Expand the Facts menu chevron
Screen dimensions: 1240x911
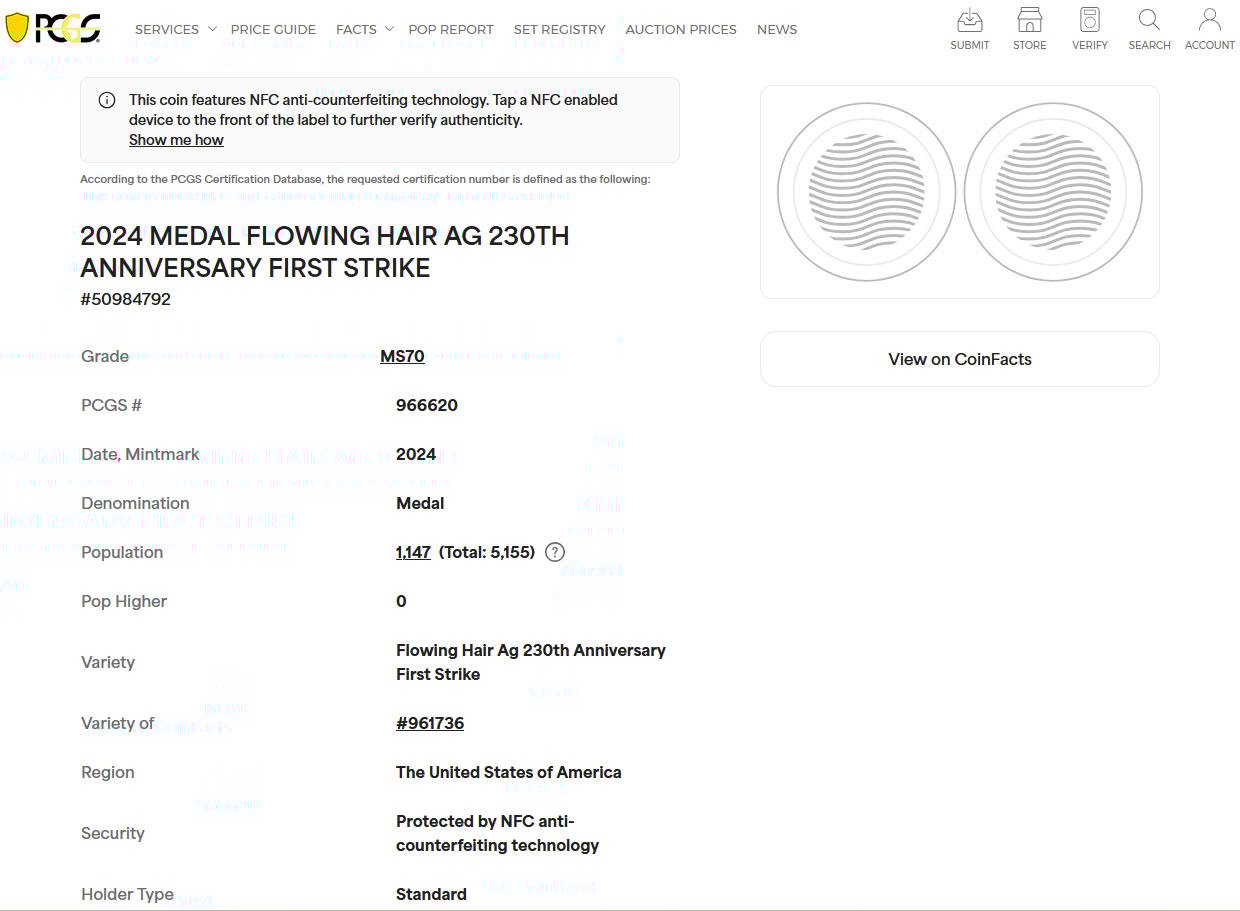point(389,29)
